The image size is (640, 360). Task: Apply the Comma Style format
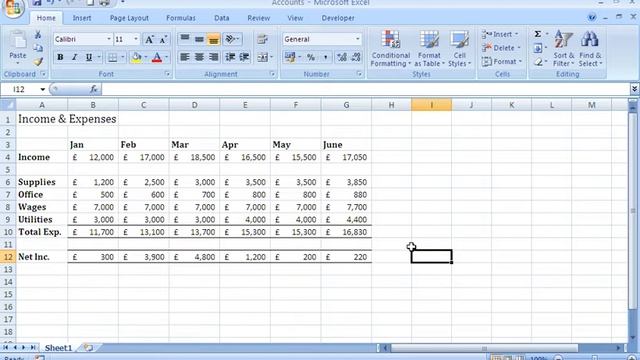click(325, 57)
